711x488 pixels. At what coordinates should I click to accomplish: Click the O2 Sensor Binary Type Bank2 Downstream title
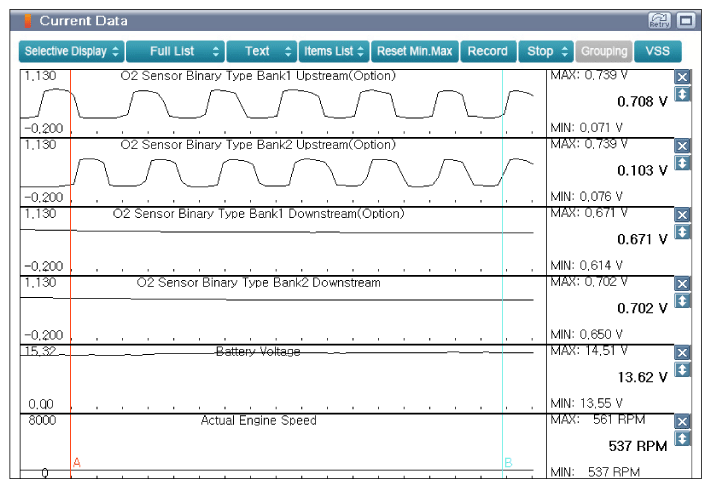[258, 283]
